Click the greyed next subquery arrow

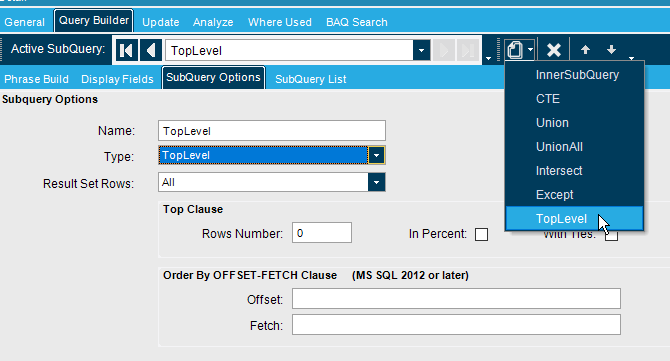click(x=444, y=50)
